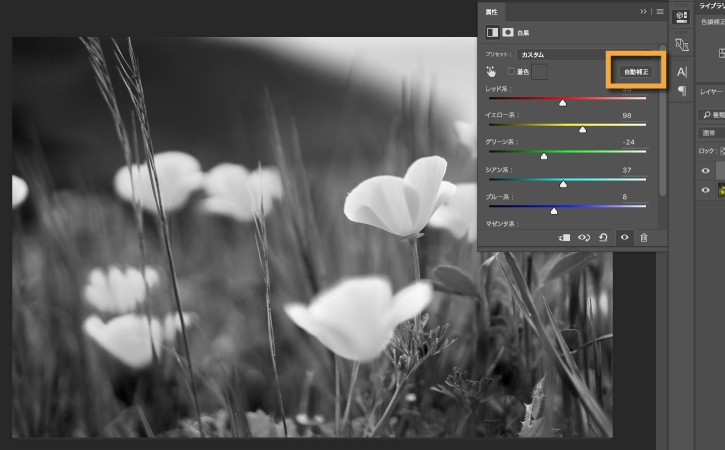
Task: Open the 属性 panel hamburger menu
Action: [x=660, y=12]
